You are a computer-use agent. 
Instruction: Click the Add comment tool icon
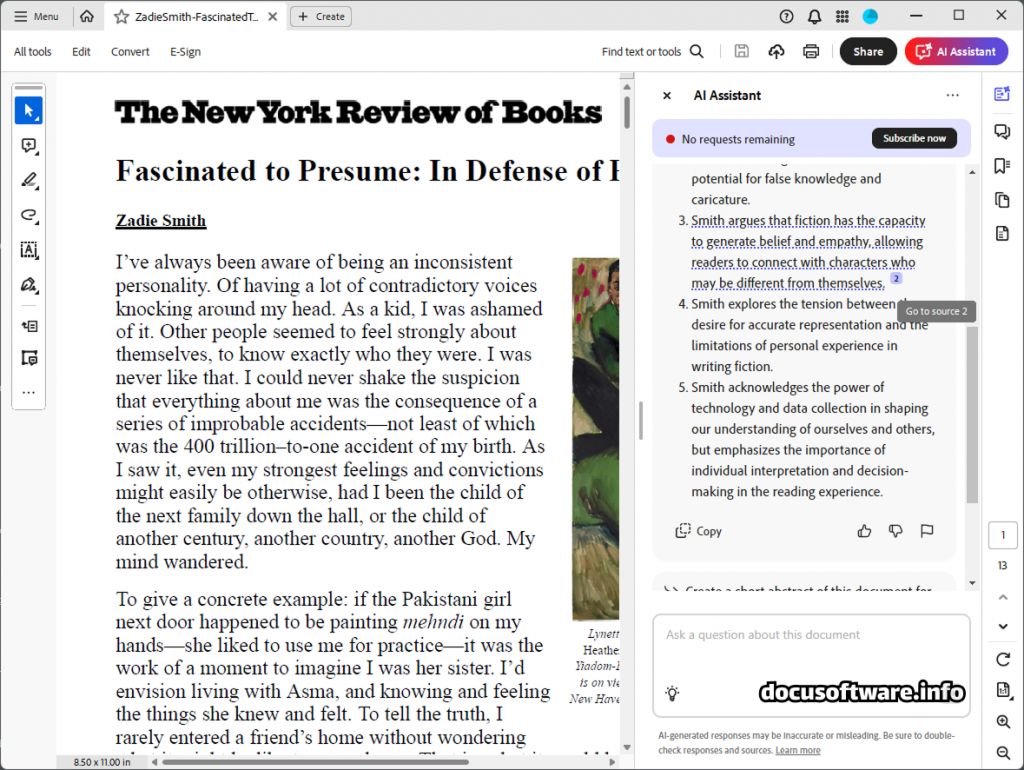(28, 146)
